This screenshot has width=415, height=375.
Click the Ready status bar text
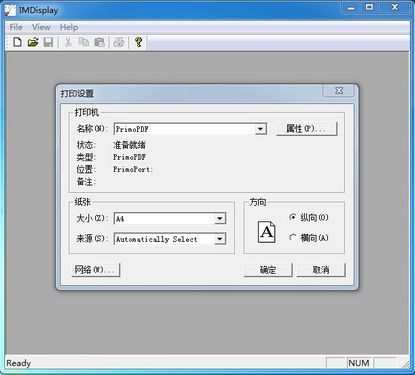[18, 363]
